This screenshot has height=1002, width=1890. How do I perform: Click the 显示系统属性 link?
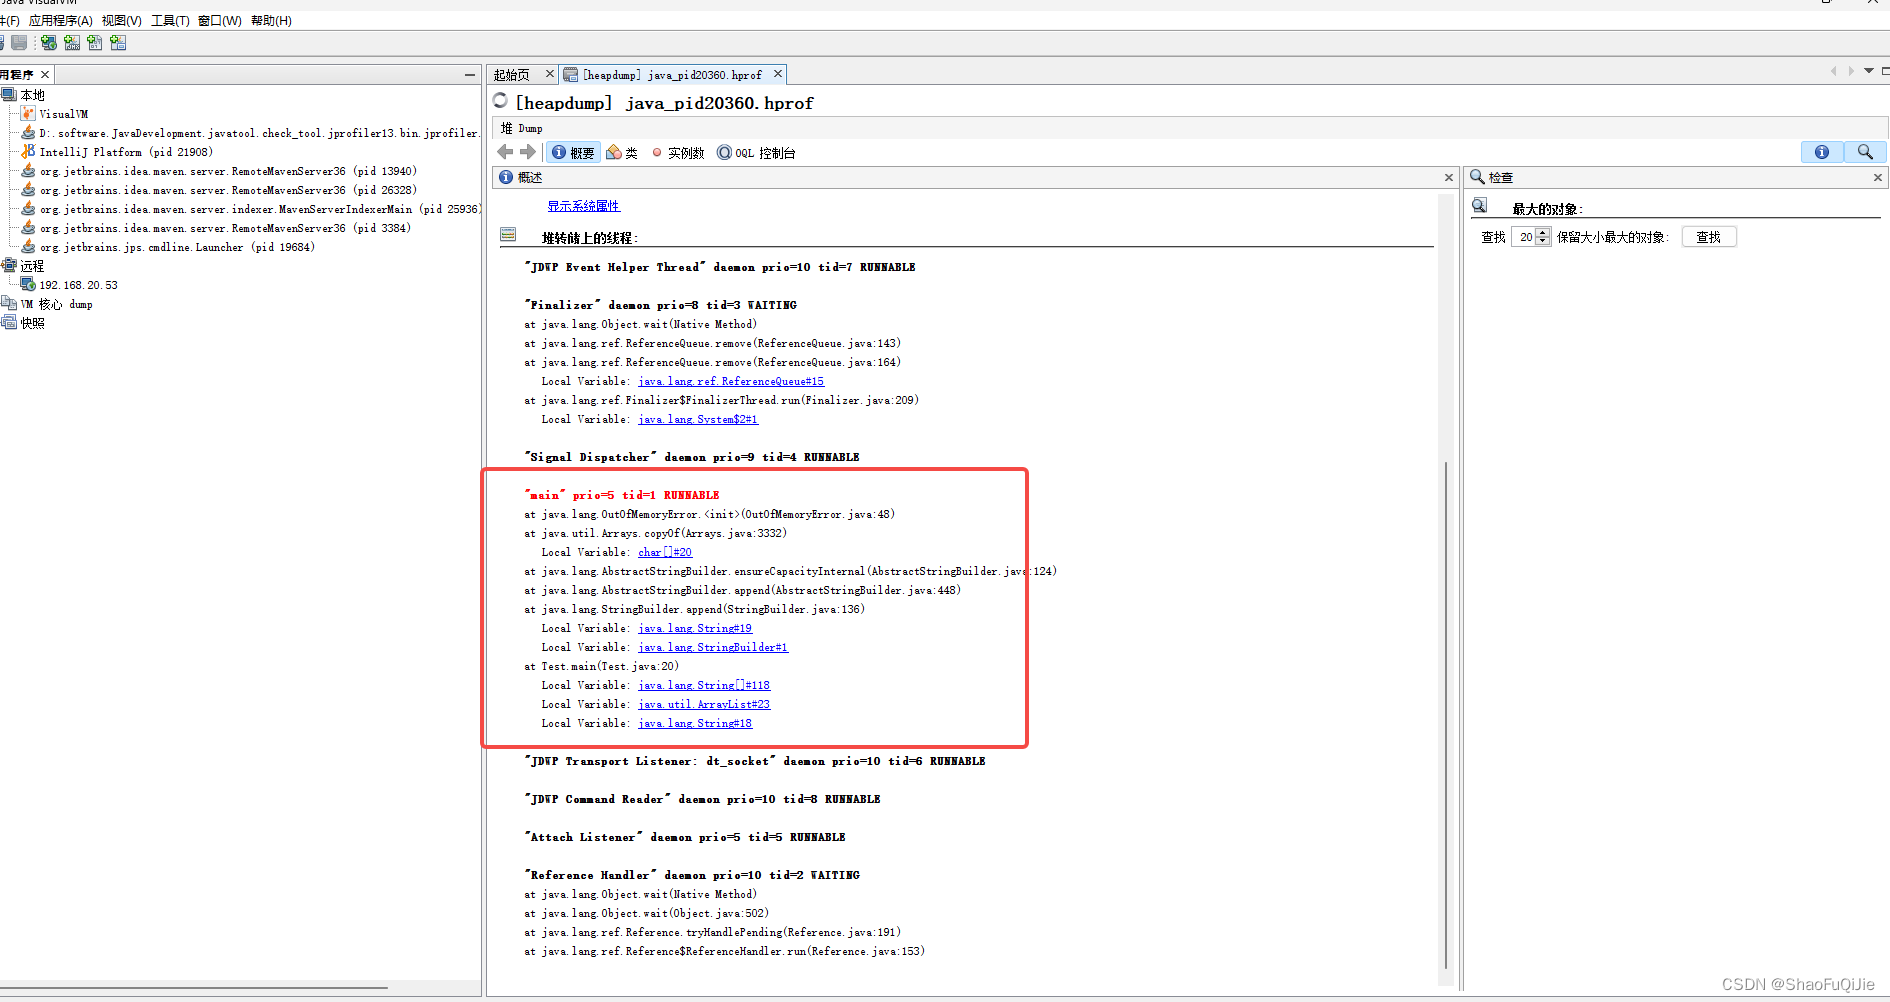584,206
